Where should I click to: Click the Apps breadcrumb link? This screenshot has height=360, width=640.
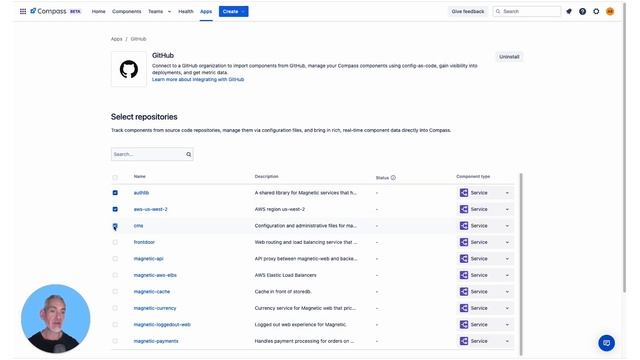(x=116, y=39)
